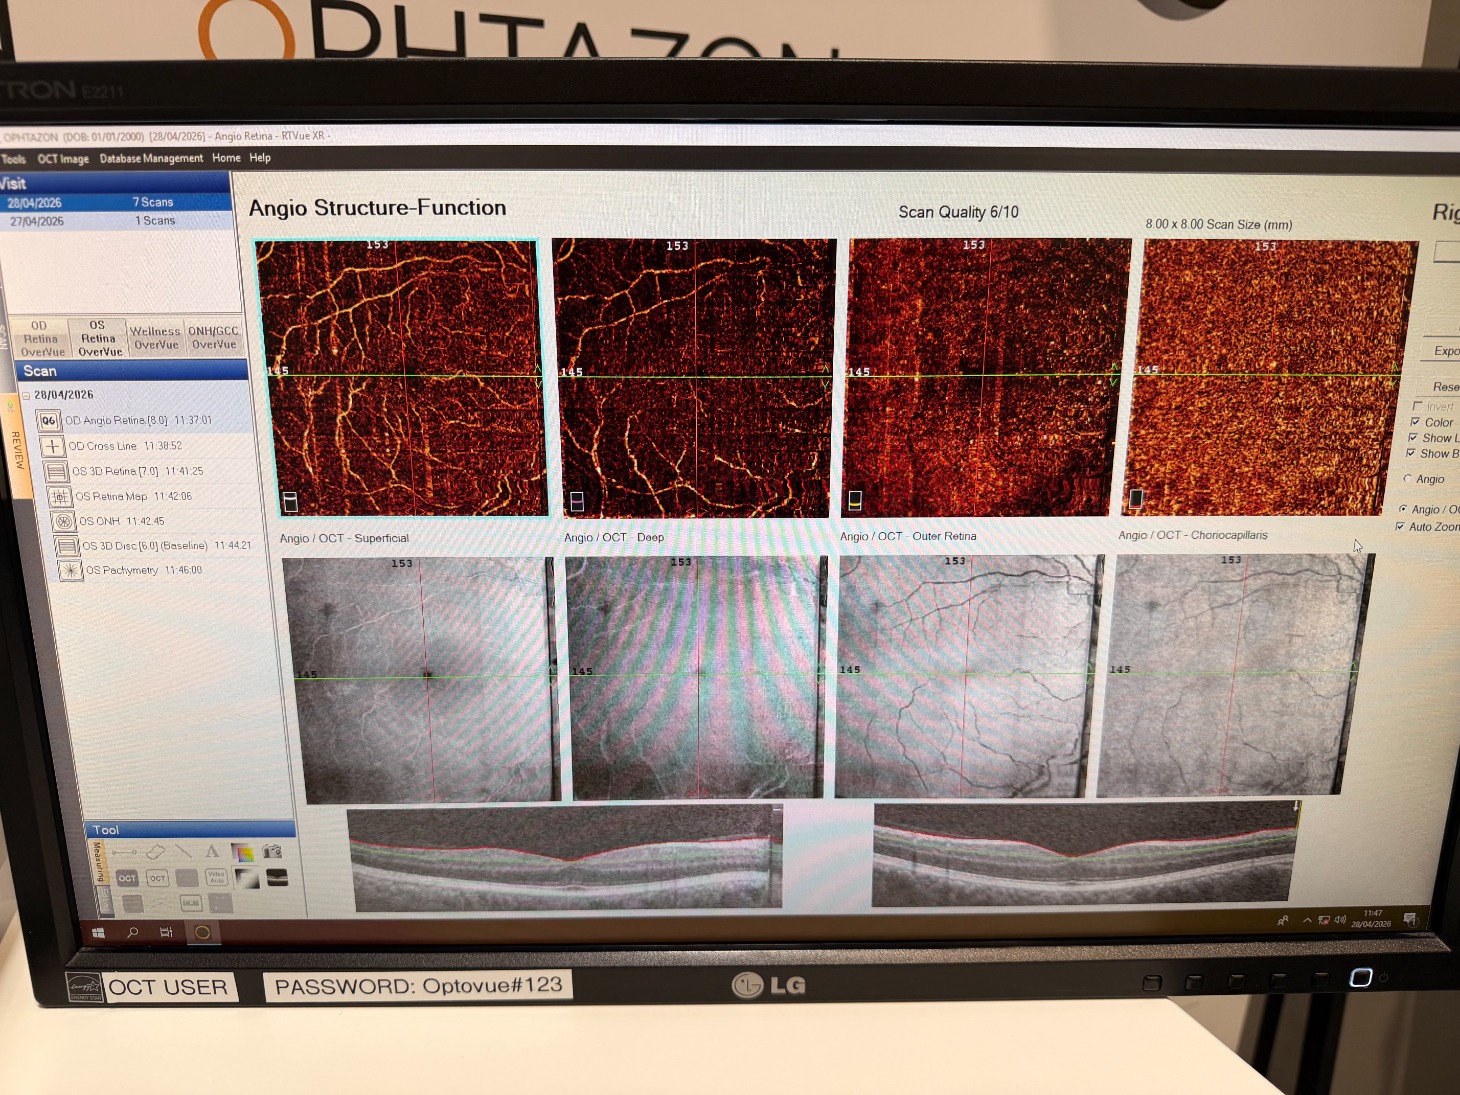Select the Angio radio button
1460x1095 pixels.
pos(1408,479)
